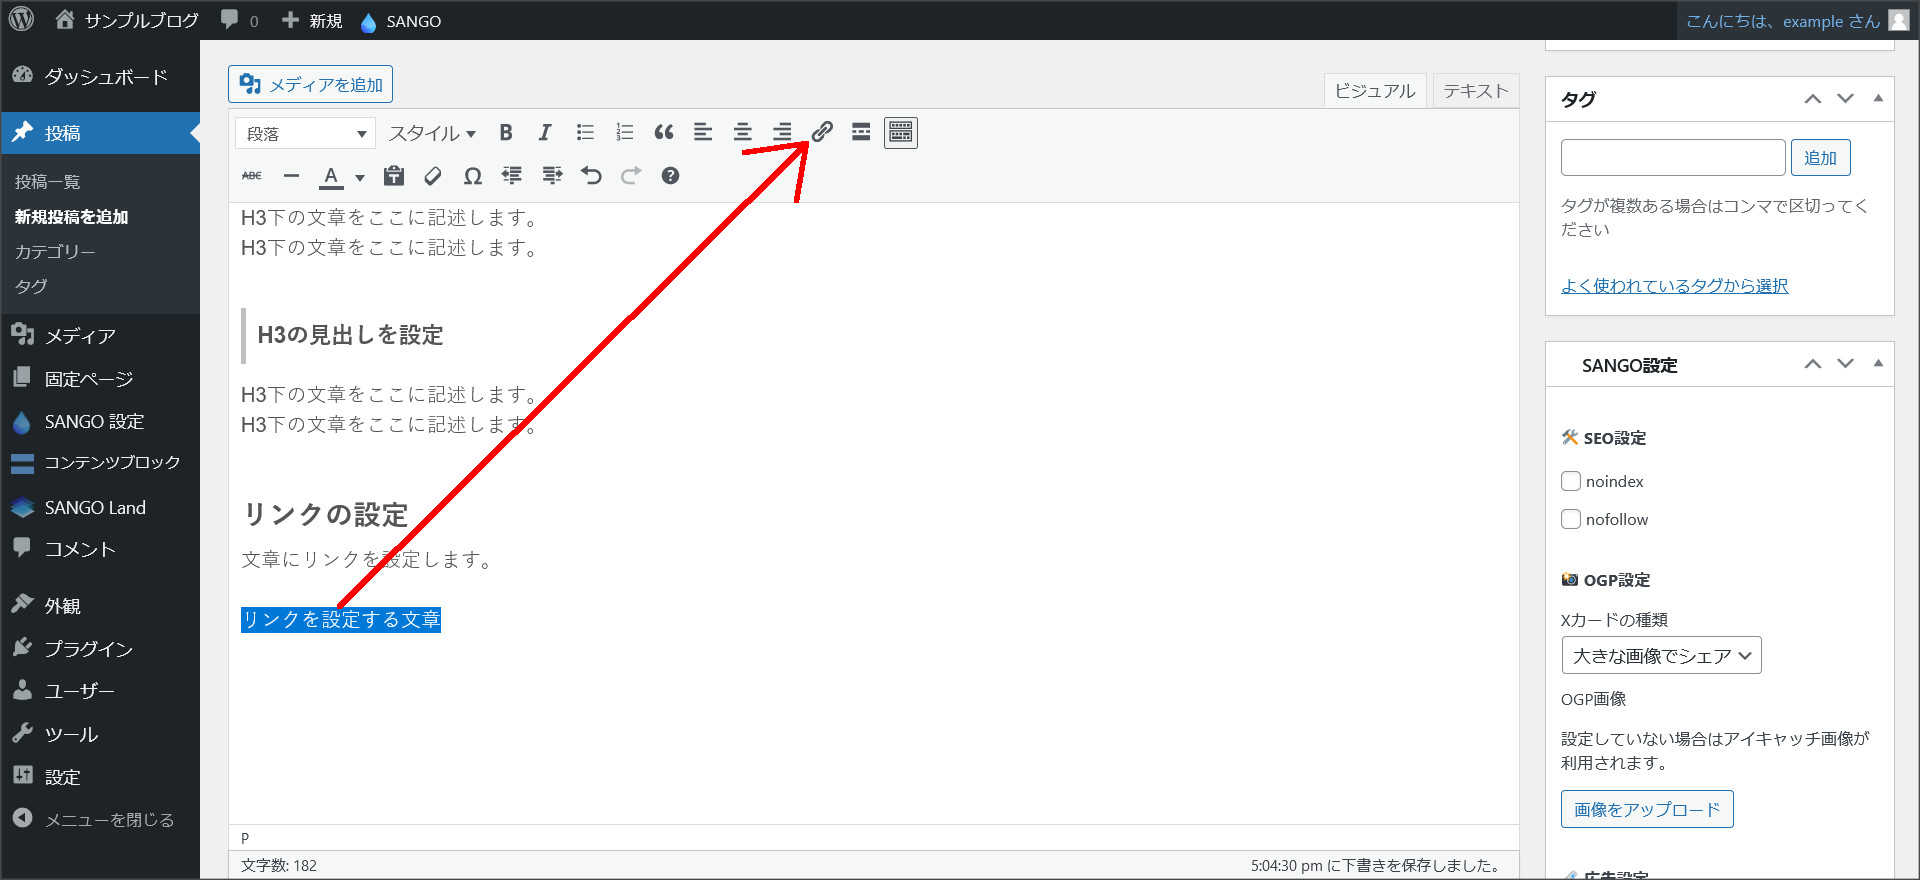Insert the Read More tag
Viewport: 1920px width, 880px height.
click(x=861, y=132)
